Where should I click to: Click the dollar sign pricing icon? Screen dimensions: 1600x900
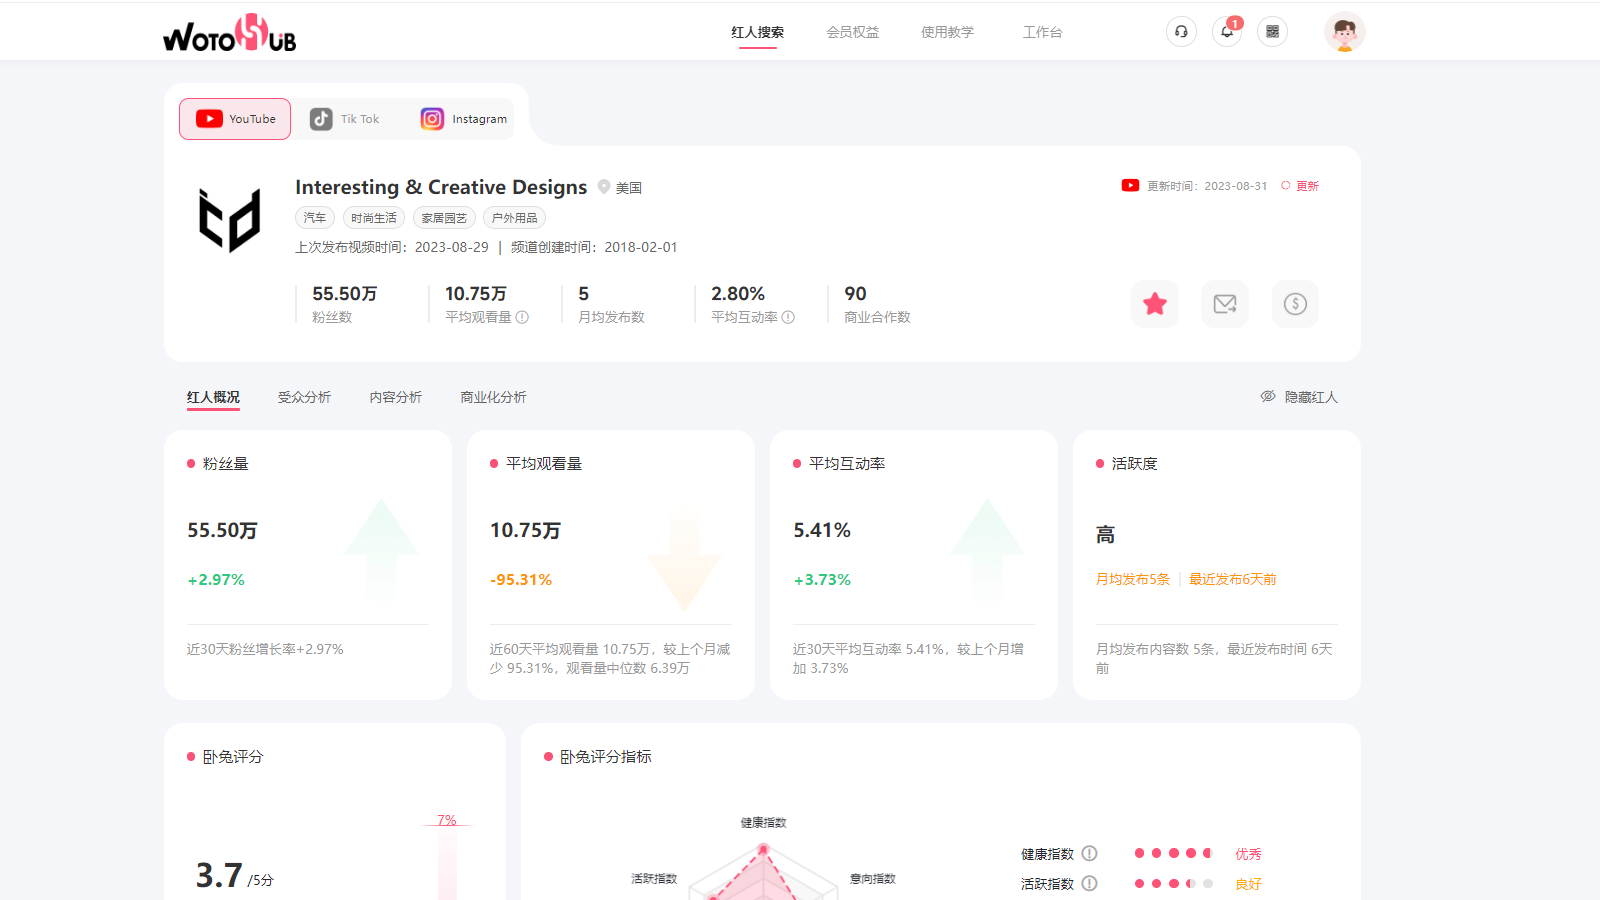click(1295, 304)
